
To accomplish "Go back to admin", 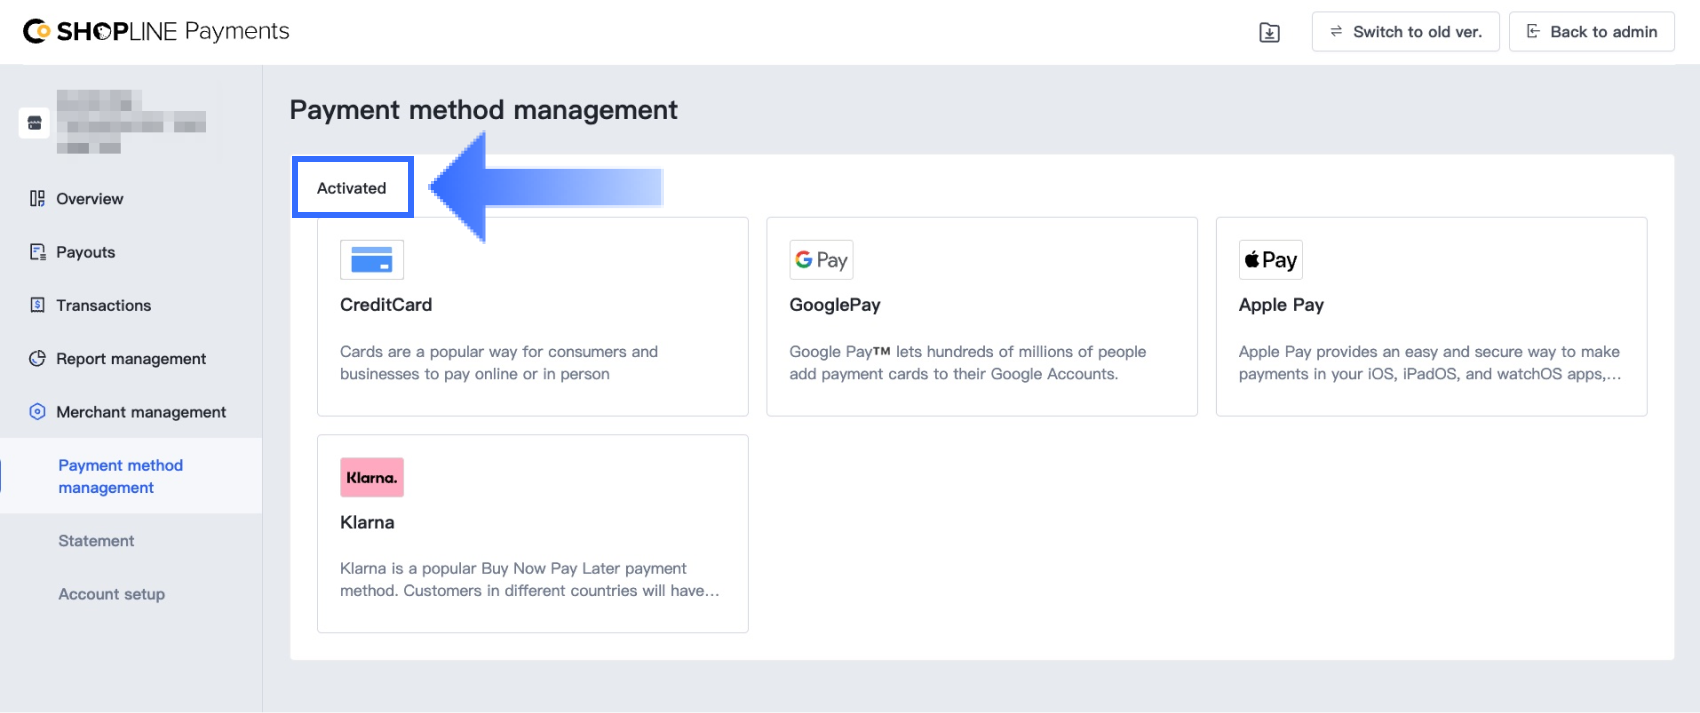I will (1591, 32).
